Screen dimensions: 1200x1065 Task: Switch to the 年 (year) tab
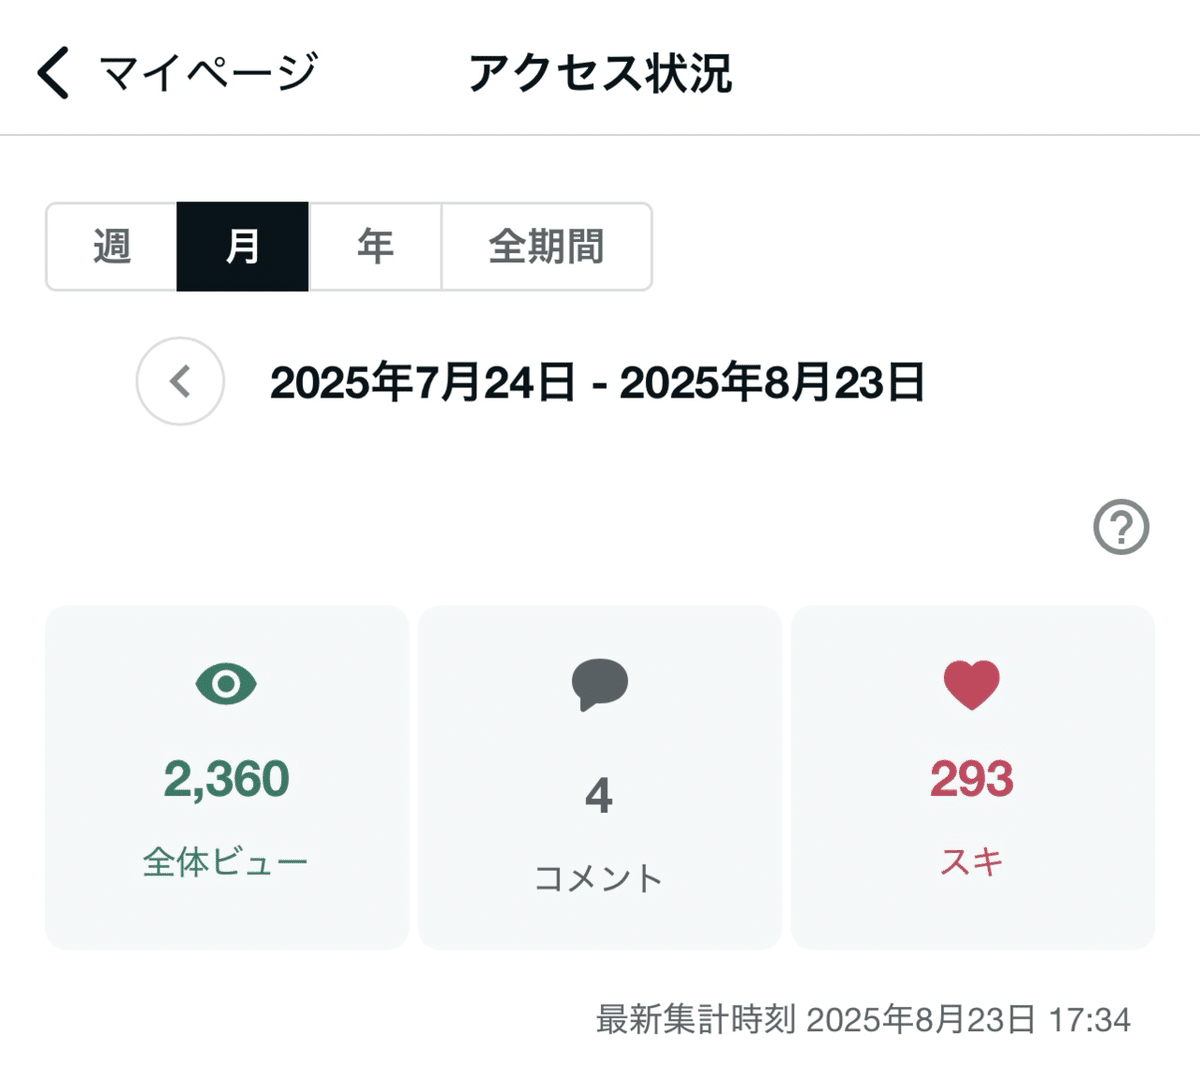pyautogui.click(x=375, y=247)
